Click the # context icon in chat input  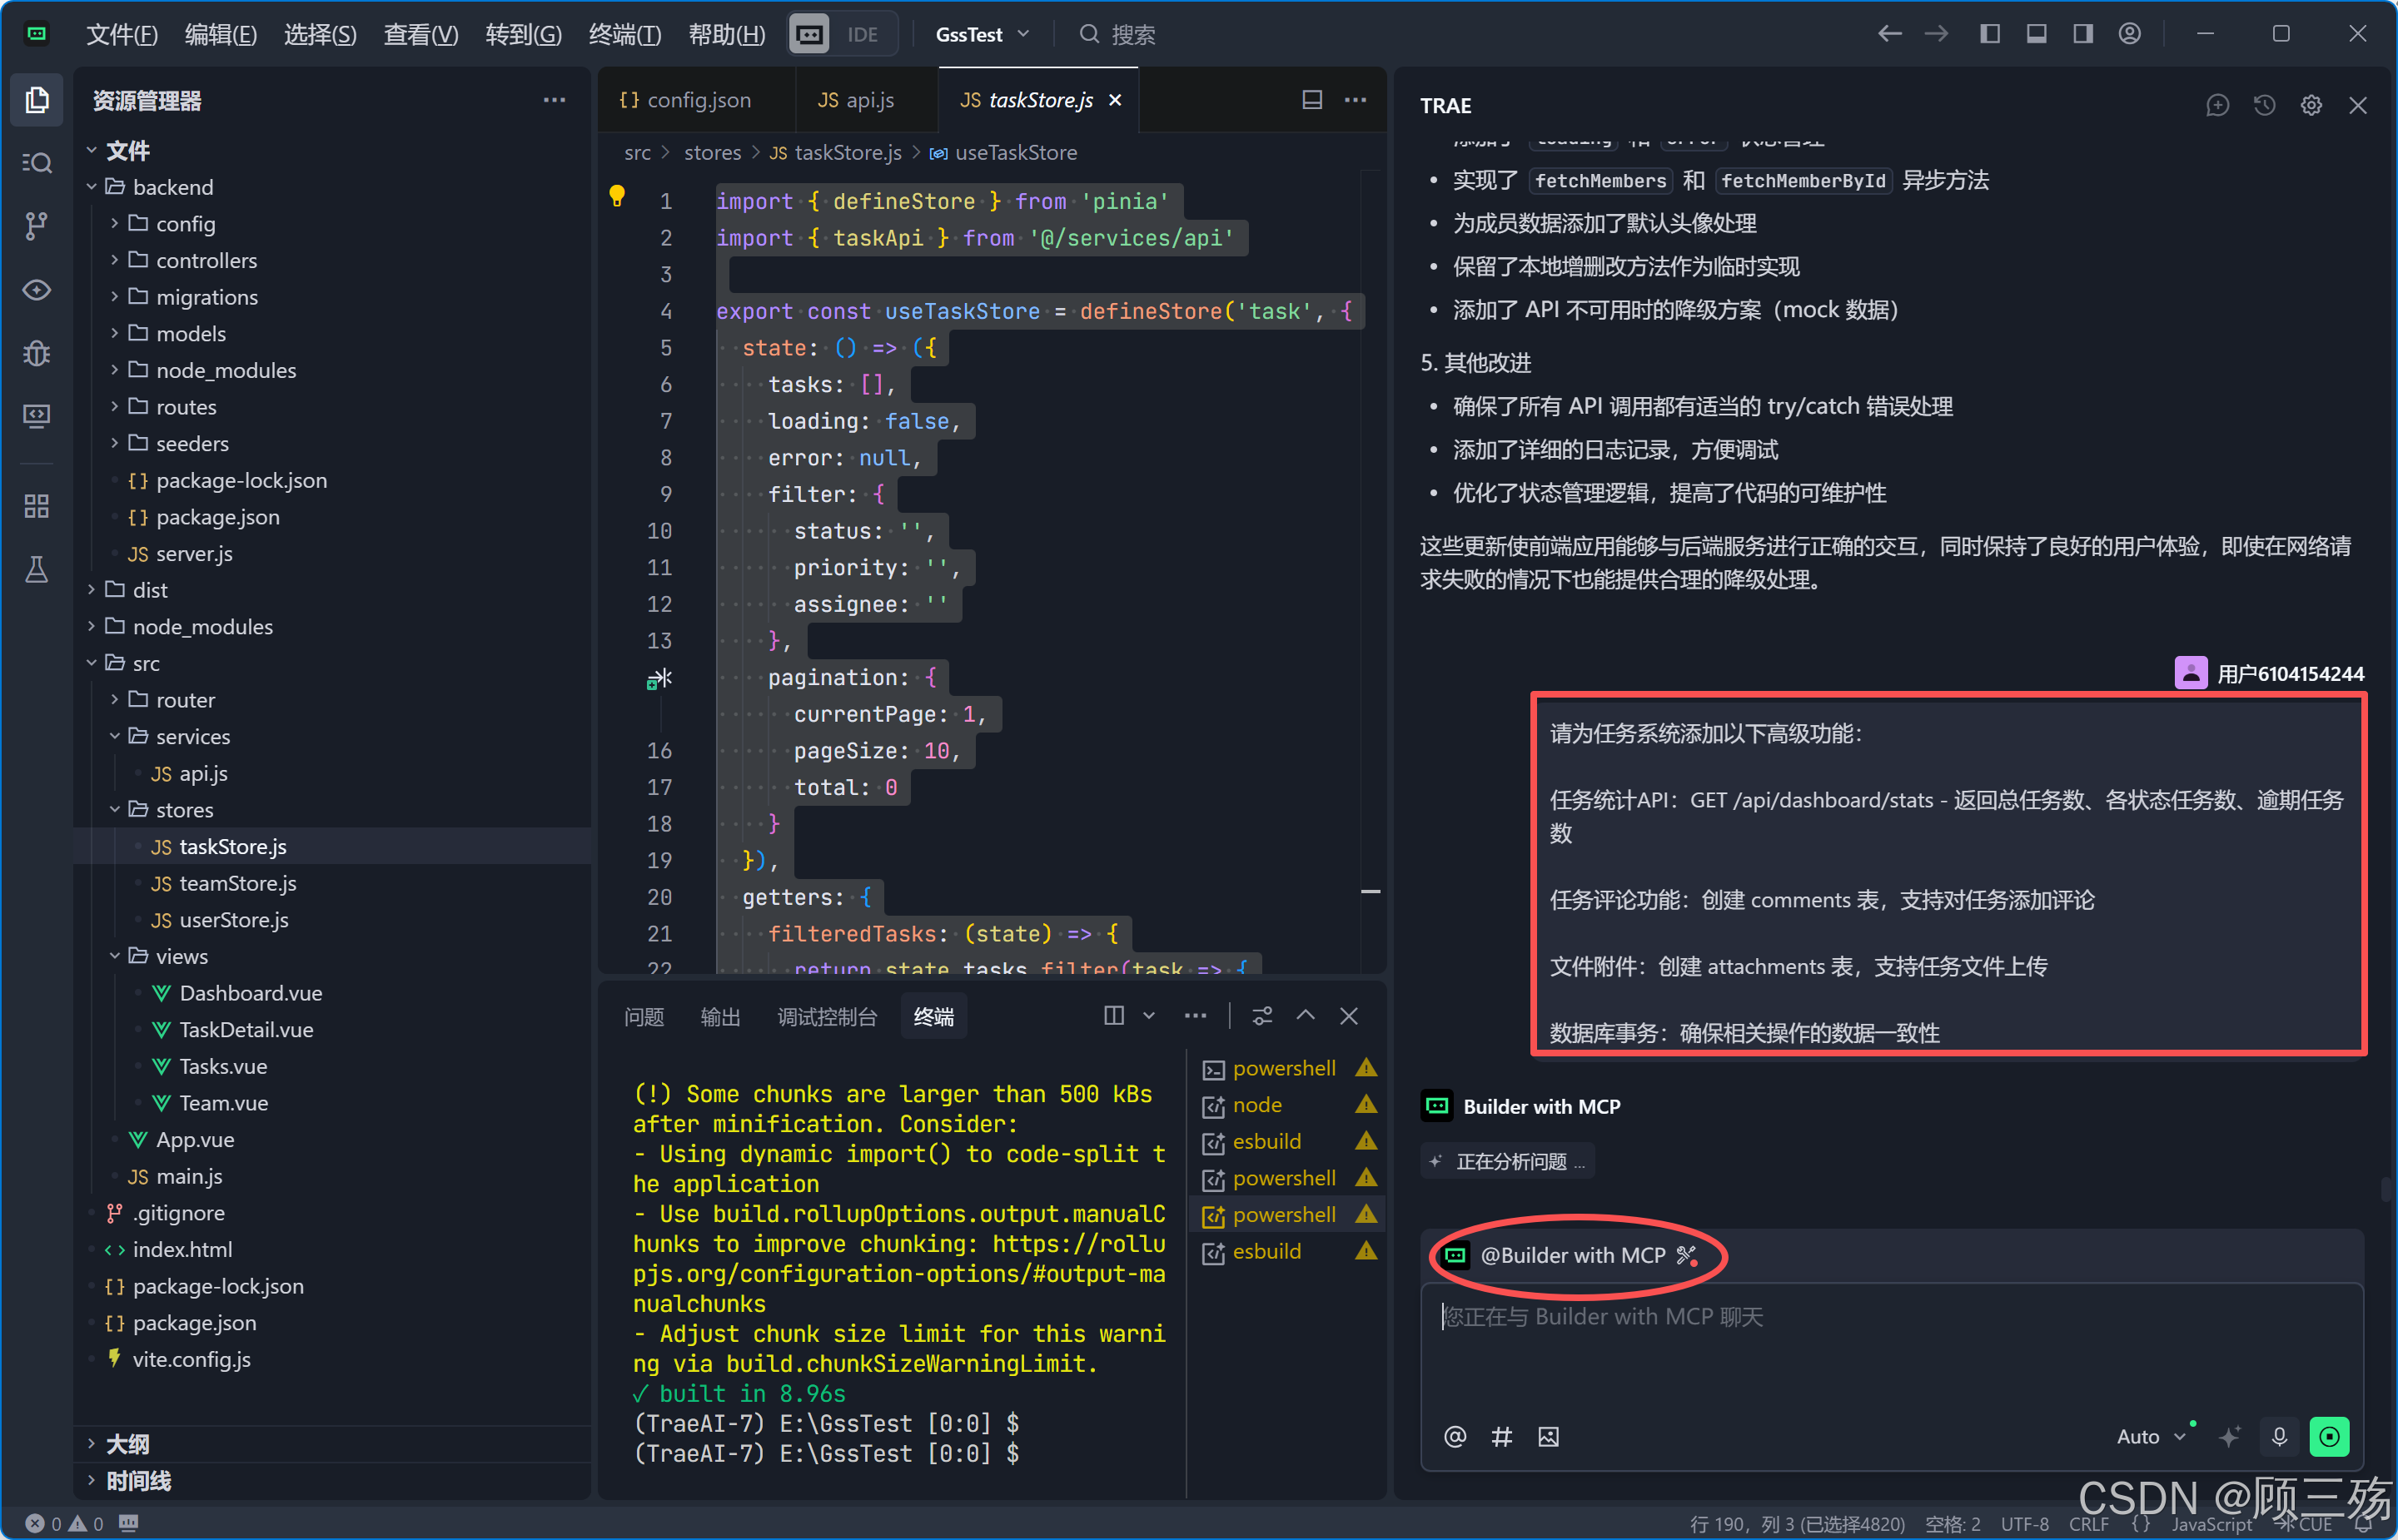pyautogui.click(x=1501, y=1437)
